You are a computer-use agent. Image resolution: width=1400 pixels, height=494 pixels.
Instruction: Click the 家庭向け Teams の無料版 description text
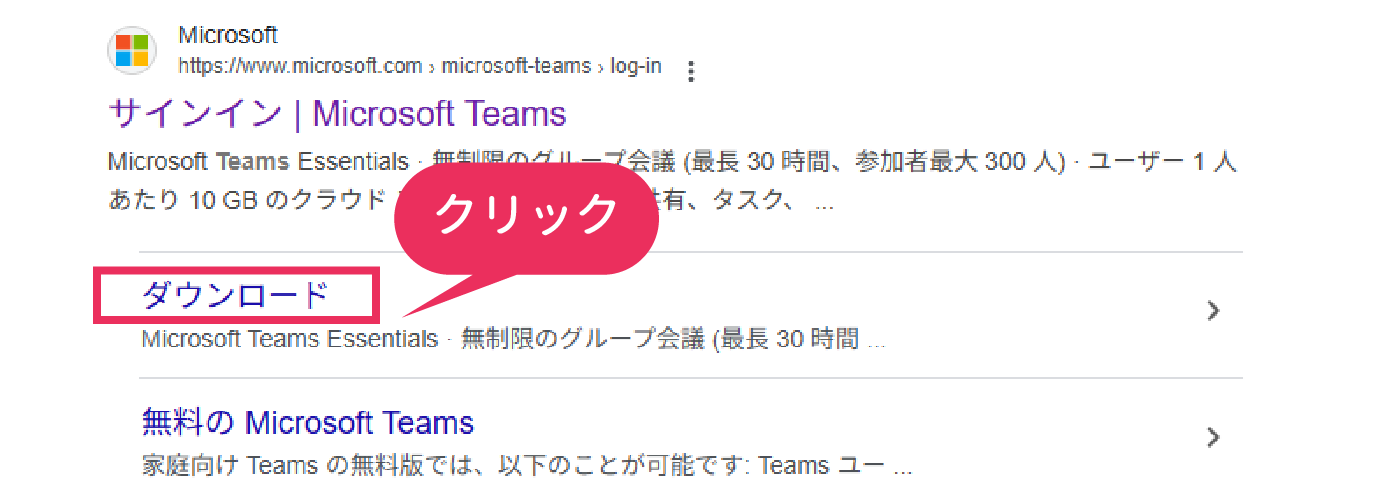(526, 466)
